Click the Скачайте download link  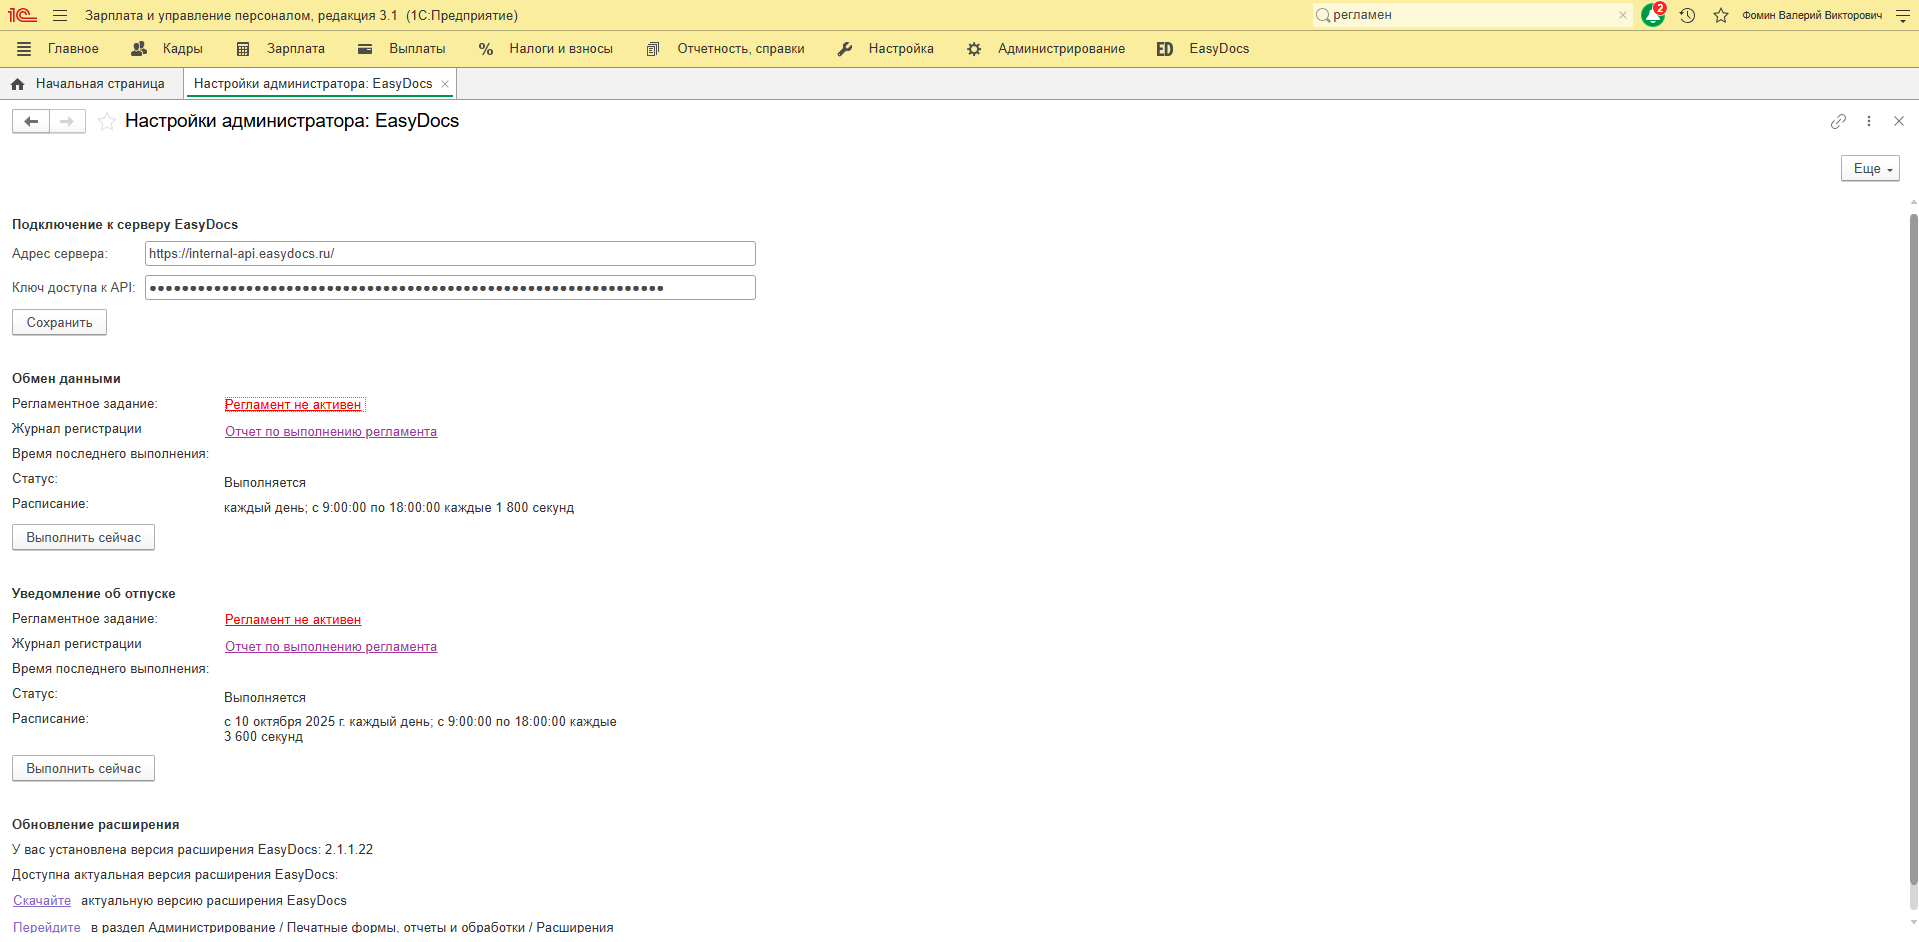pyautogui.click(x=42, y=901)
